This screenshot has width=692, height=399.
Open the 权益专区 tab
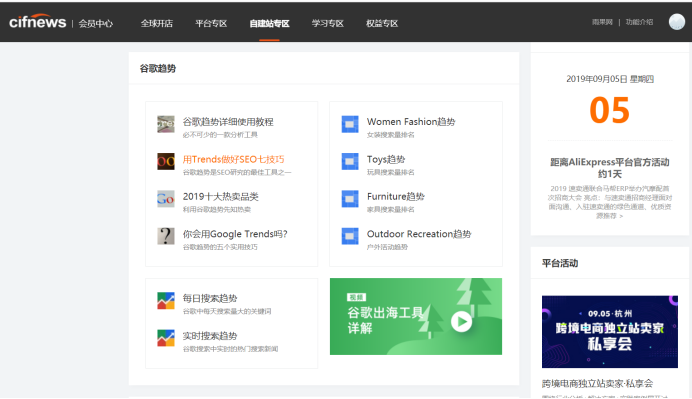pyautogui.click(x=382, y=23)
